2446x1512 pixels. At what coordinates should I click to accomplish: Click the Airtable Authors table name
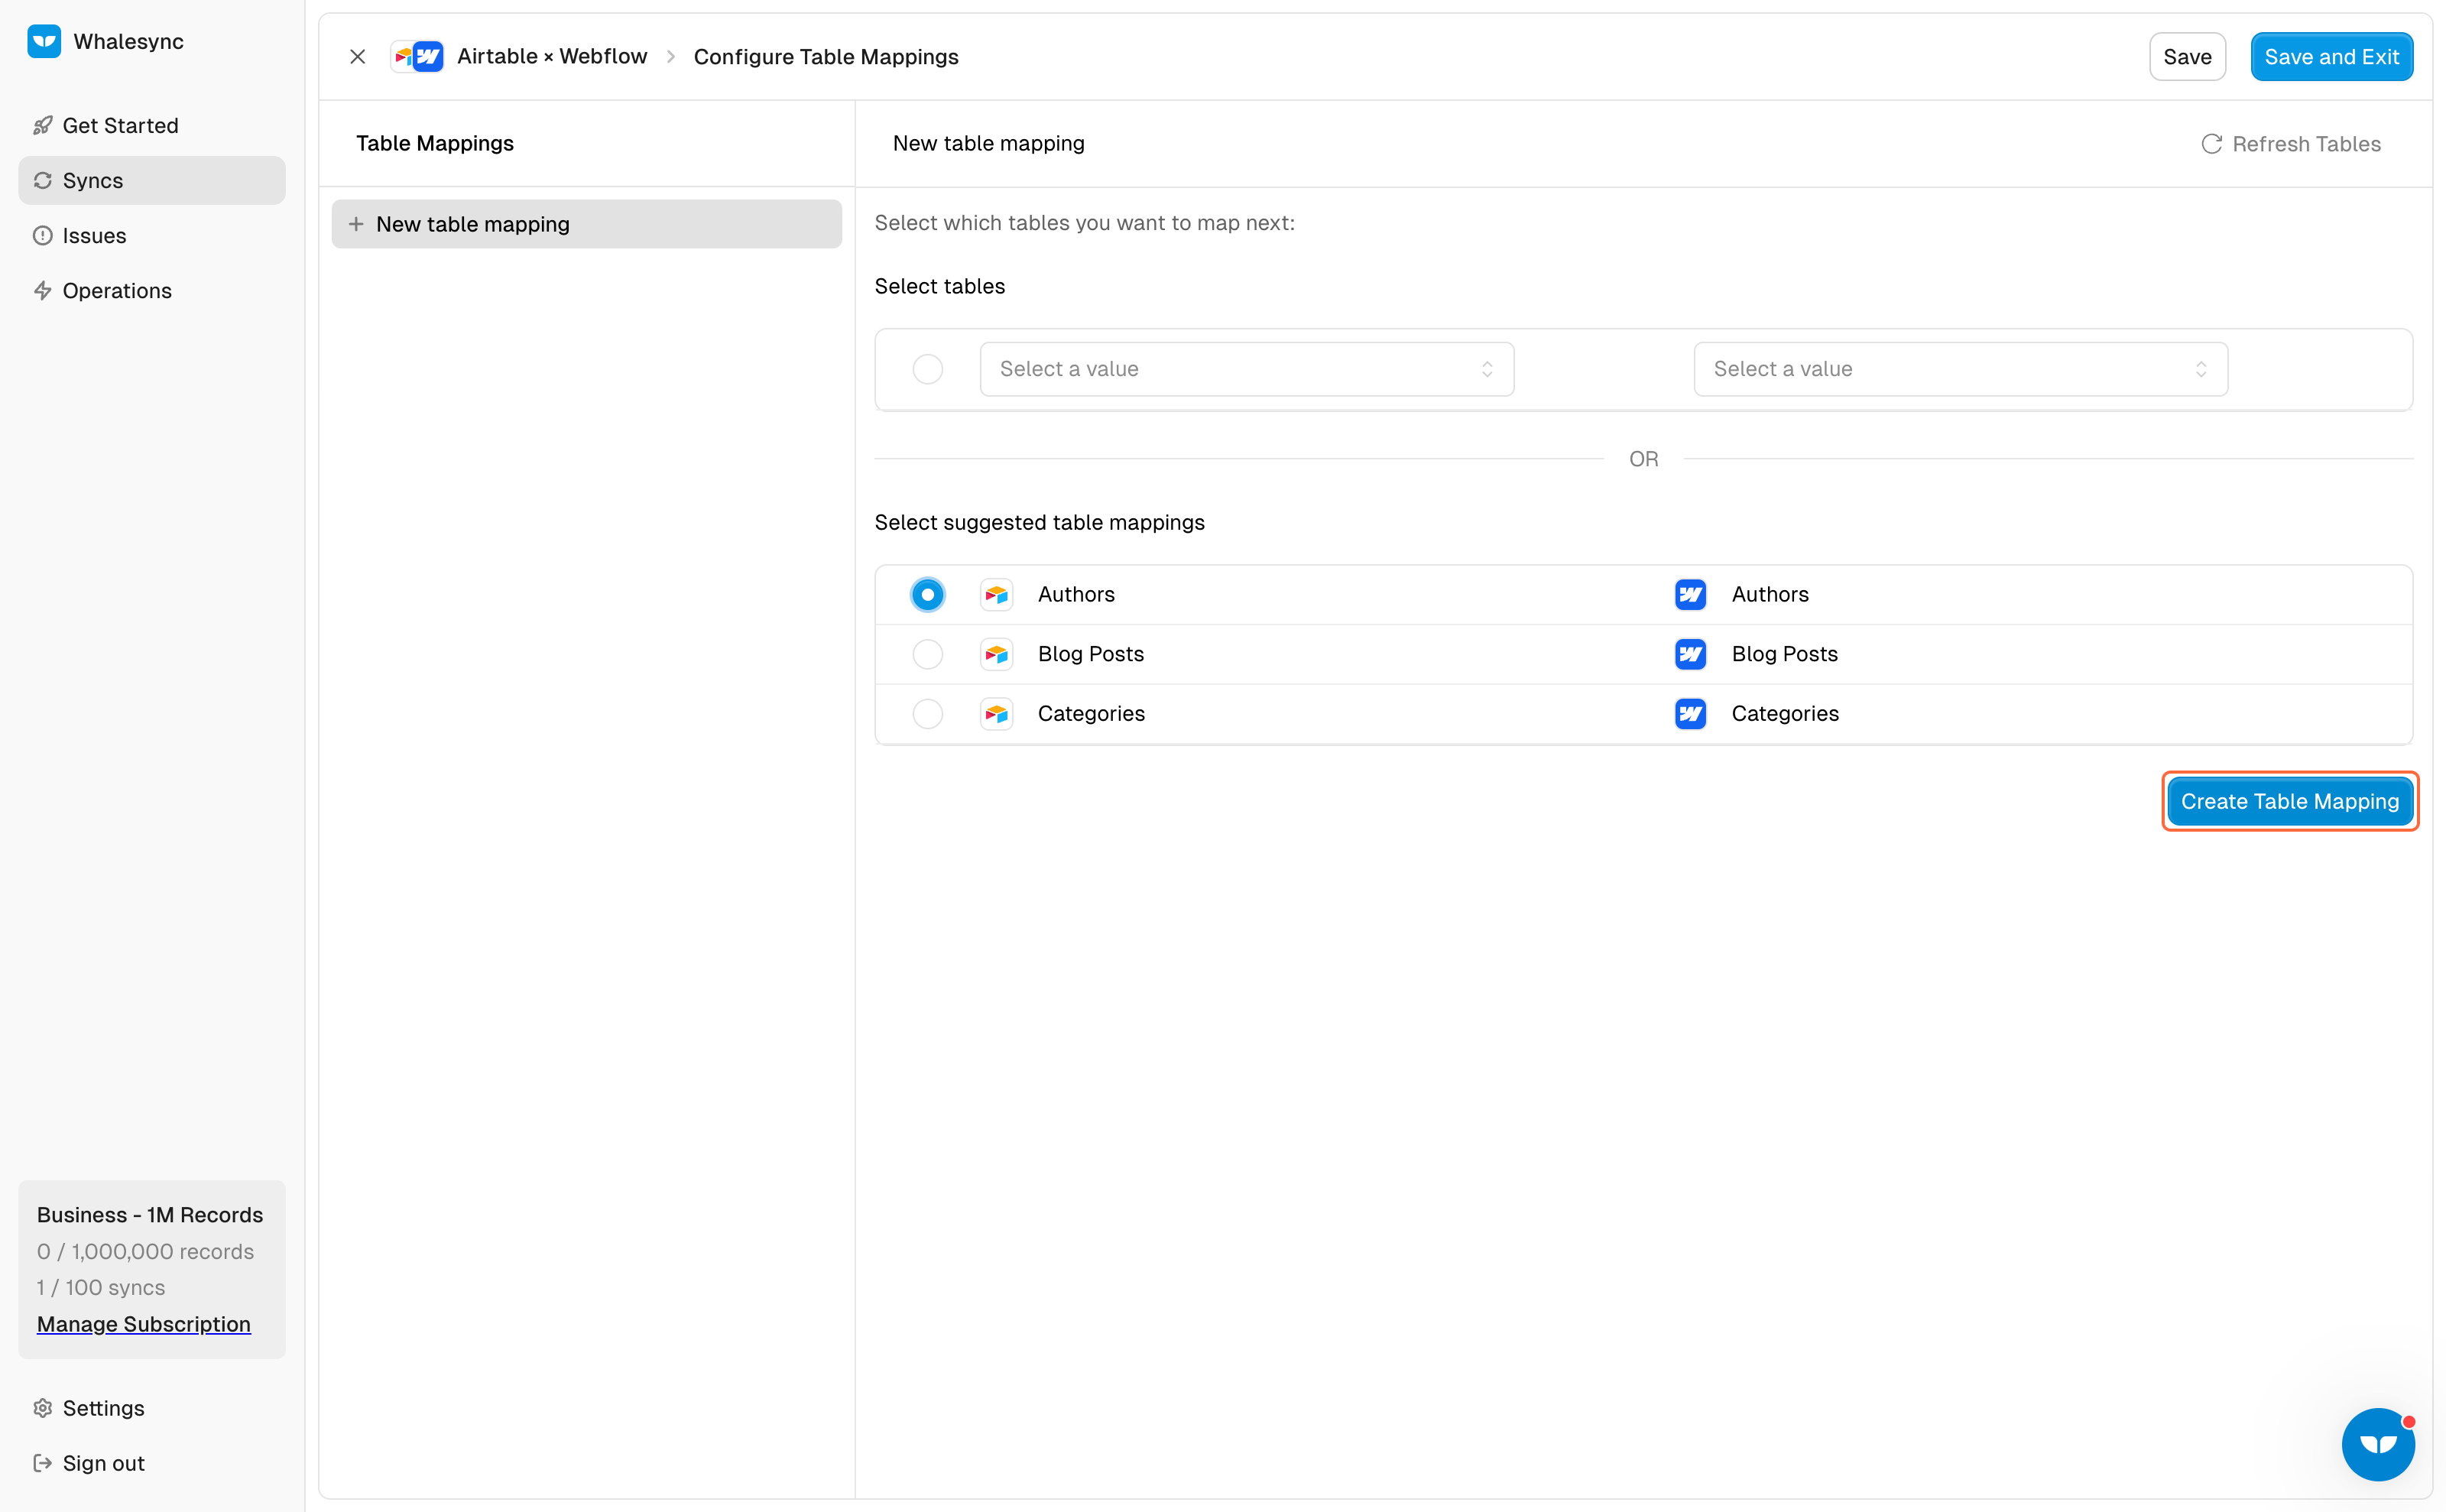tap(1076, 594)
